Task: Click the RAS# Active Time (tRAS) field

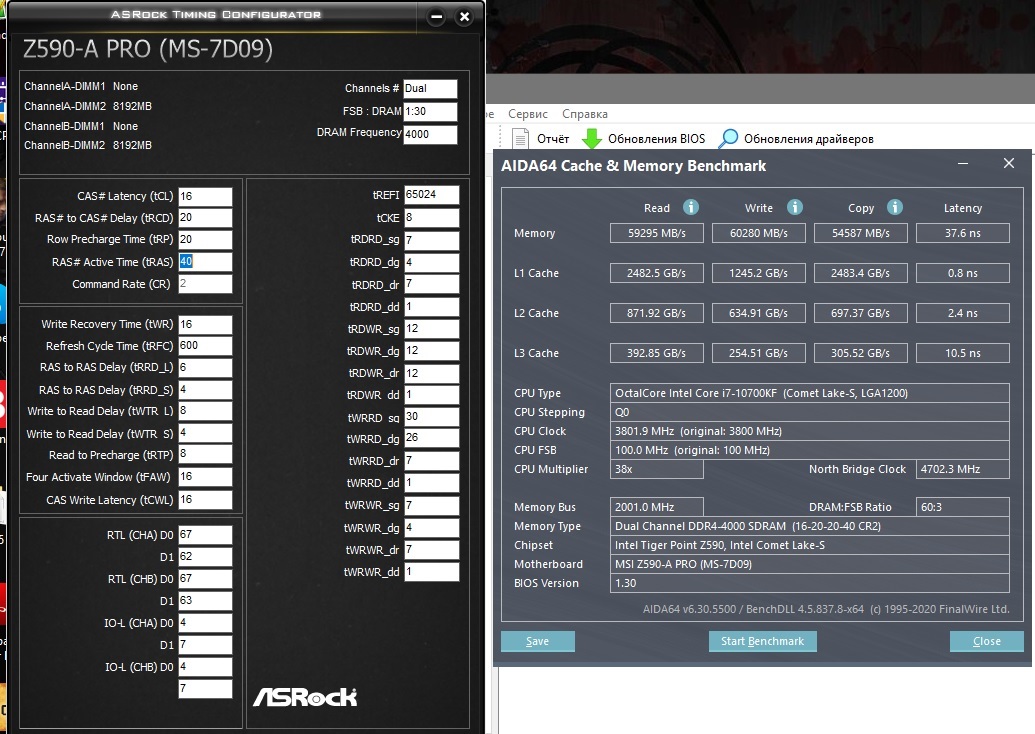Action: coord(205,261)
